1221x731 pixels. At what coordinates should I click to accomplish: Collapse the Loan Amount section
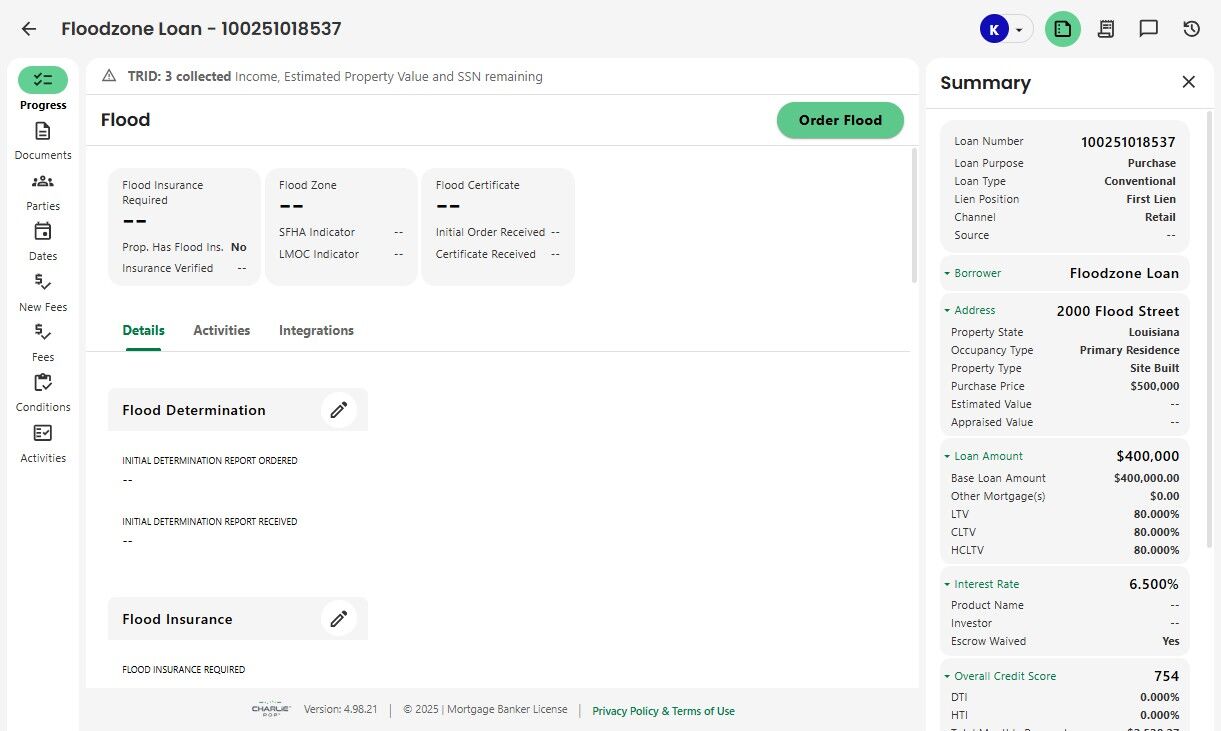pos(947,456)
